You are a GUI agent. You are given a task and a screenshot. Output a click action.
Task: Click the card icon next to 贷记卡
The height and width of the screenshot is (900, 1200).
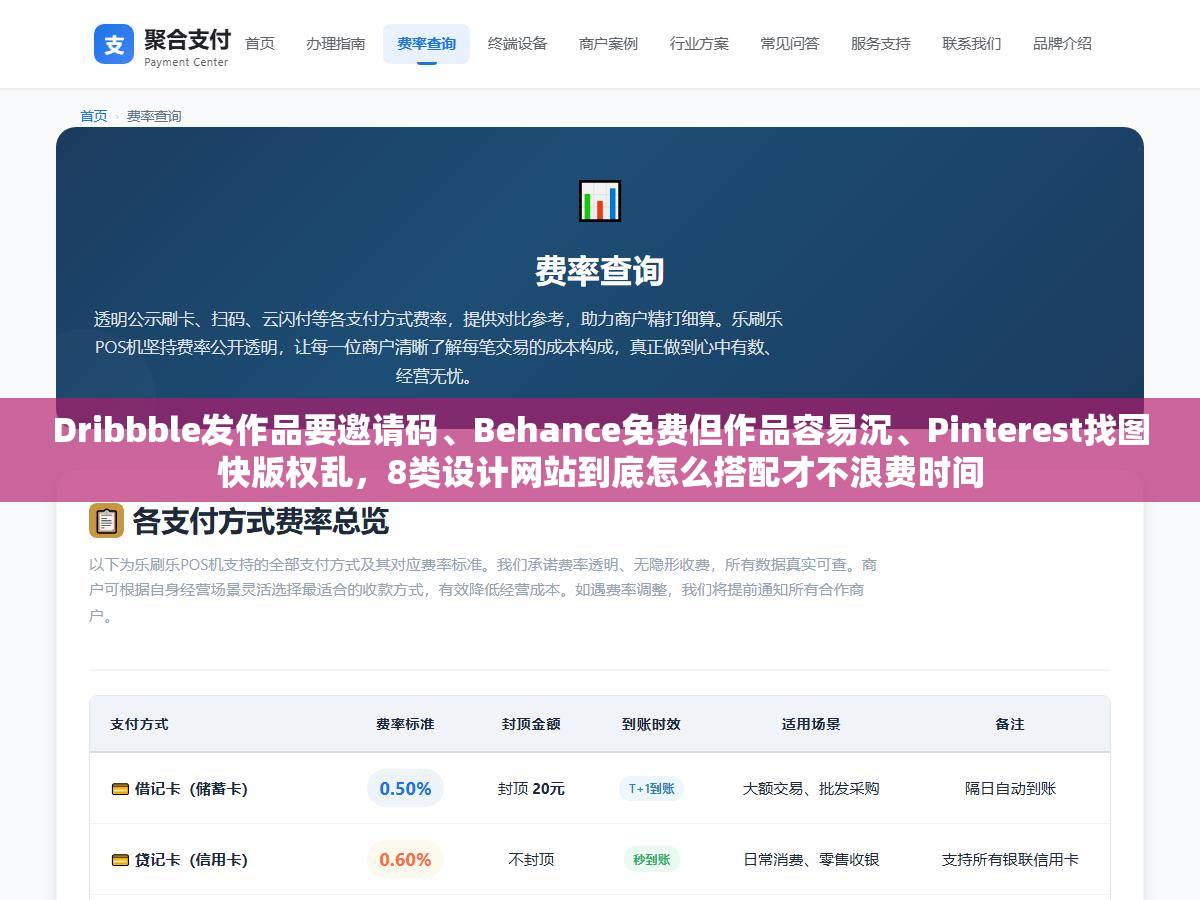[120, 860]
